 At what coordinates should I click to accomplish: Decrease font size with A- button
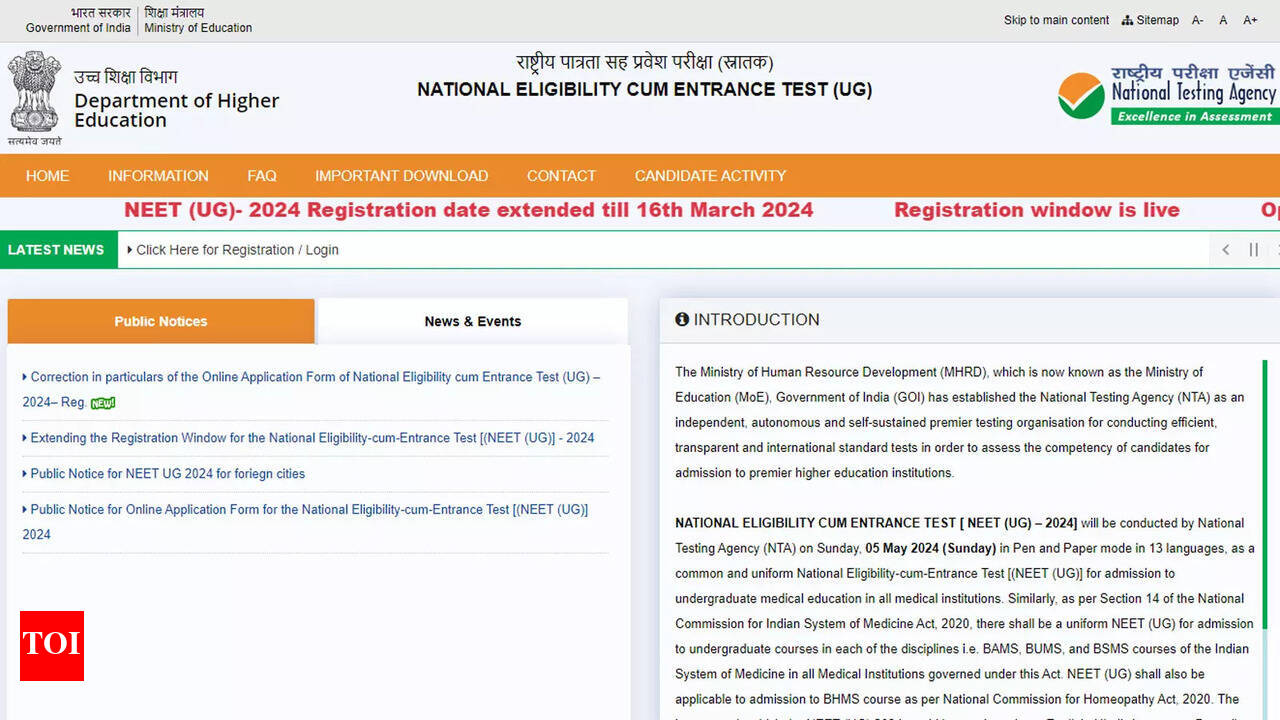click(x=1197, y=20)
